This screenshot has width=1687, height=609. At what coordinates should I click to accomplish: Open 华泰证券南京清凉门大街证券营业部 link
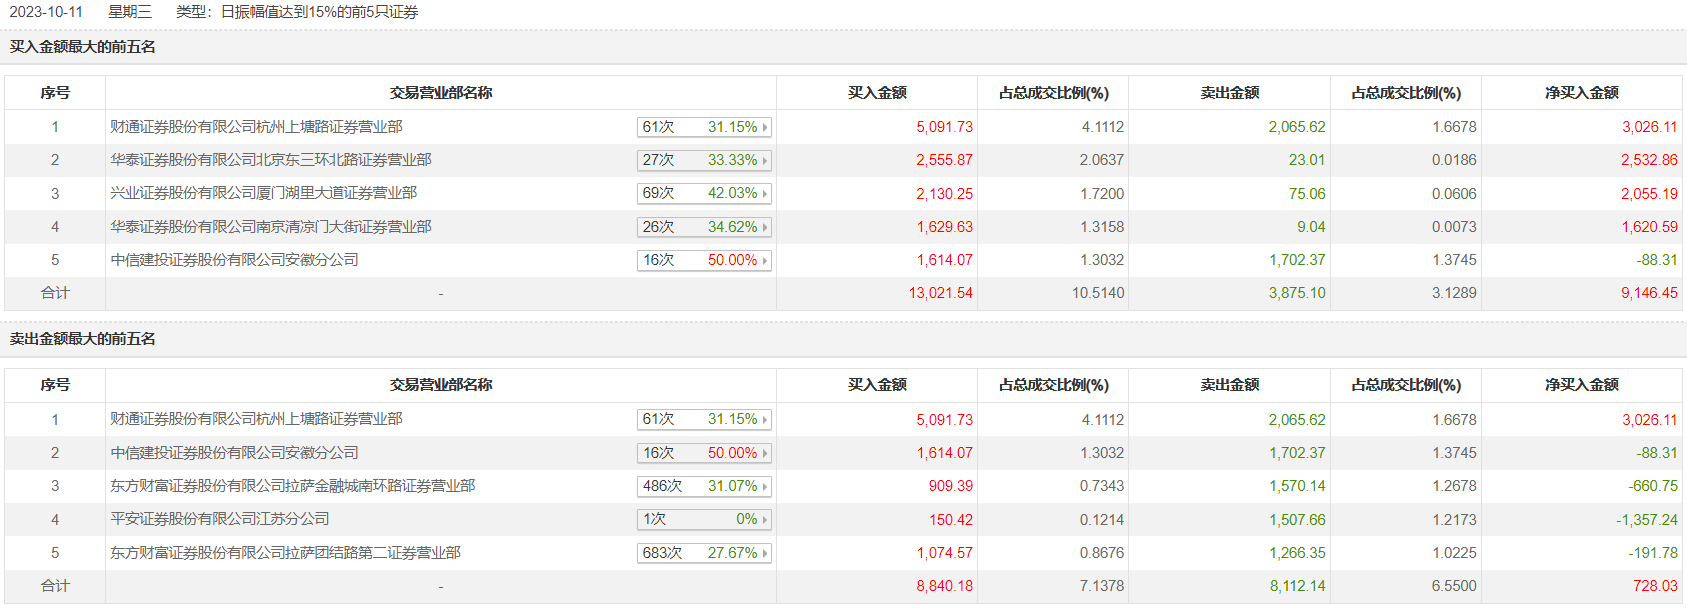pos(271,227)
